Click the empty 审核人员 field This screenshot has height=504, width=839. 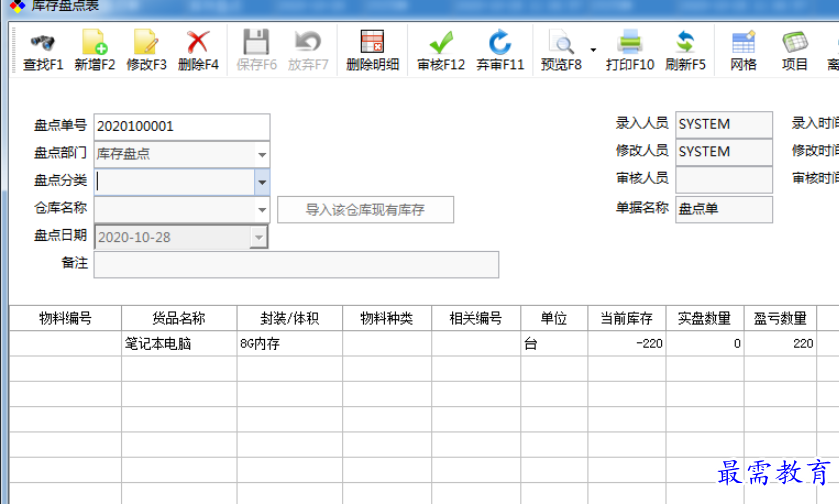click(724, 180)
